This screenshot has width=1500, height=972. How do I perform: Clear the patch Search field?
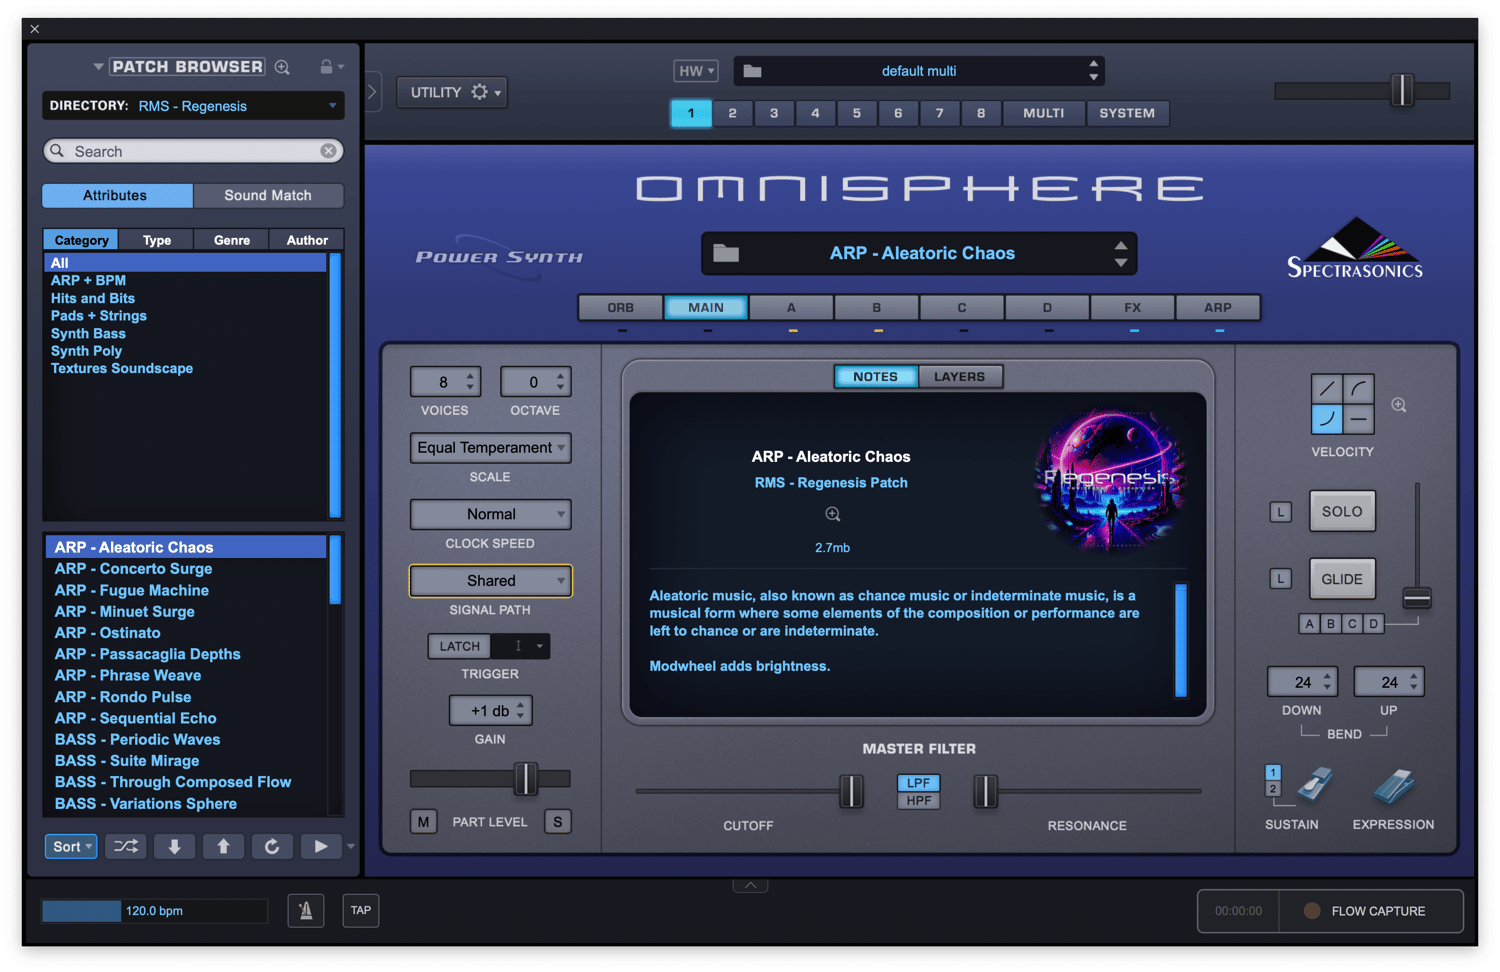tap(328, 151)
